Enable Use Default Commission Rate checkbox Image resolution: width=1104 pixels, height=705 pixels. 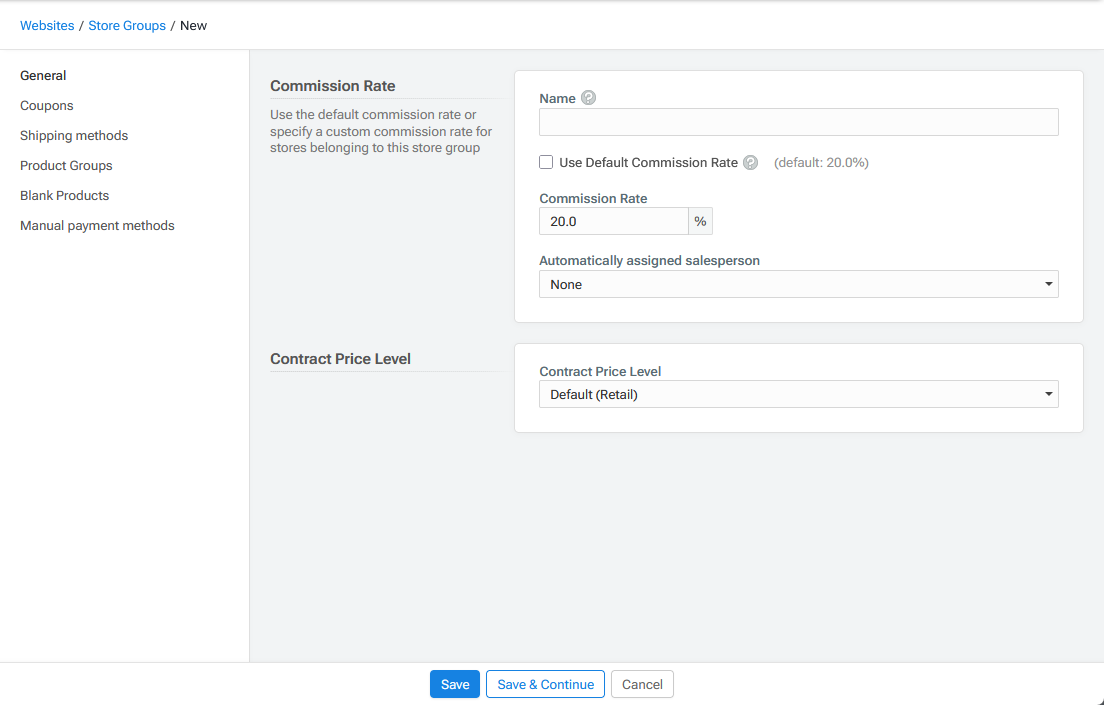pos(546,162)
